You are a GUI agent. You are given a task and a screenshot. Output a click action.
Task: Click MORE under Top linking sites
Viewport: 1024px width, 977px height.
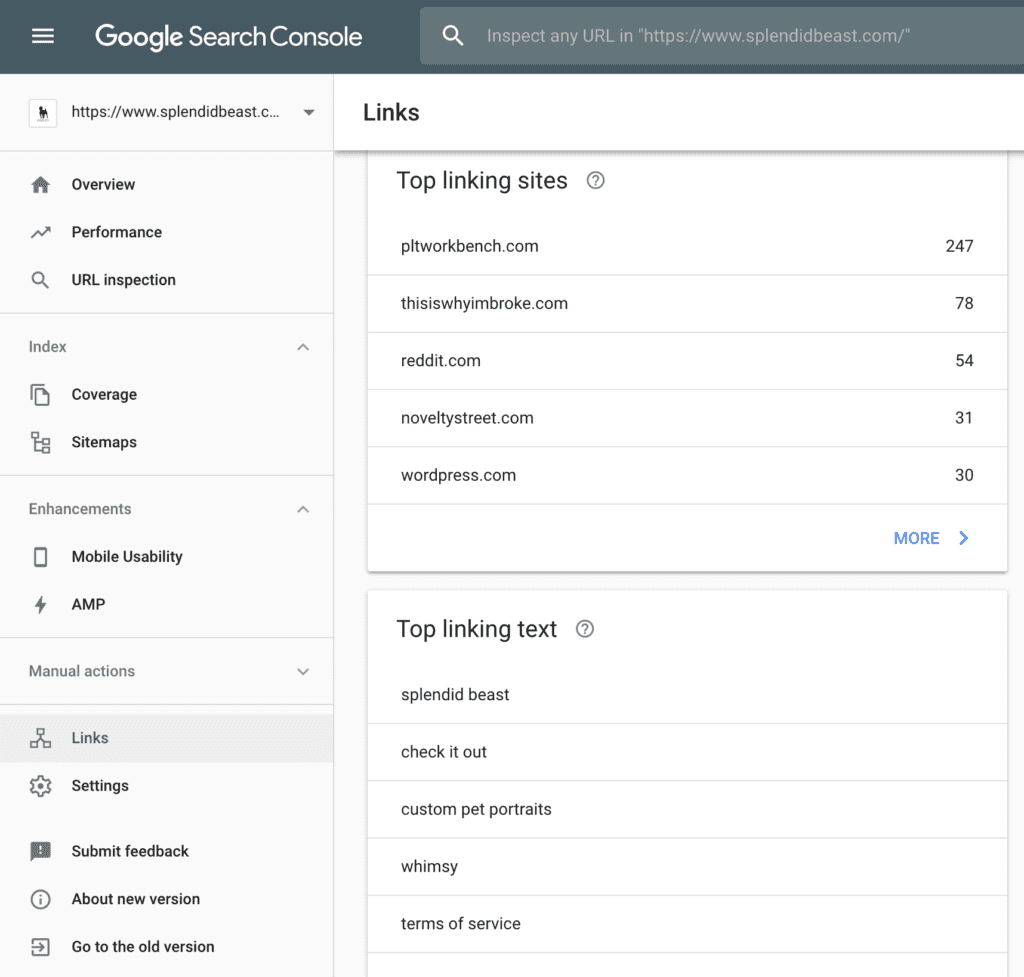(916, 538)
